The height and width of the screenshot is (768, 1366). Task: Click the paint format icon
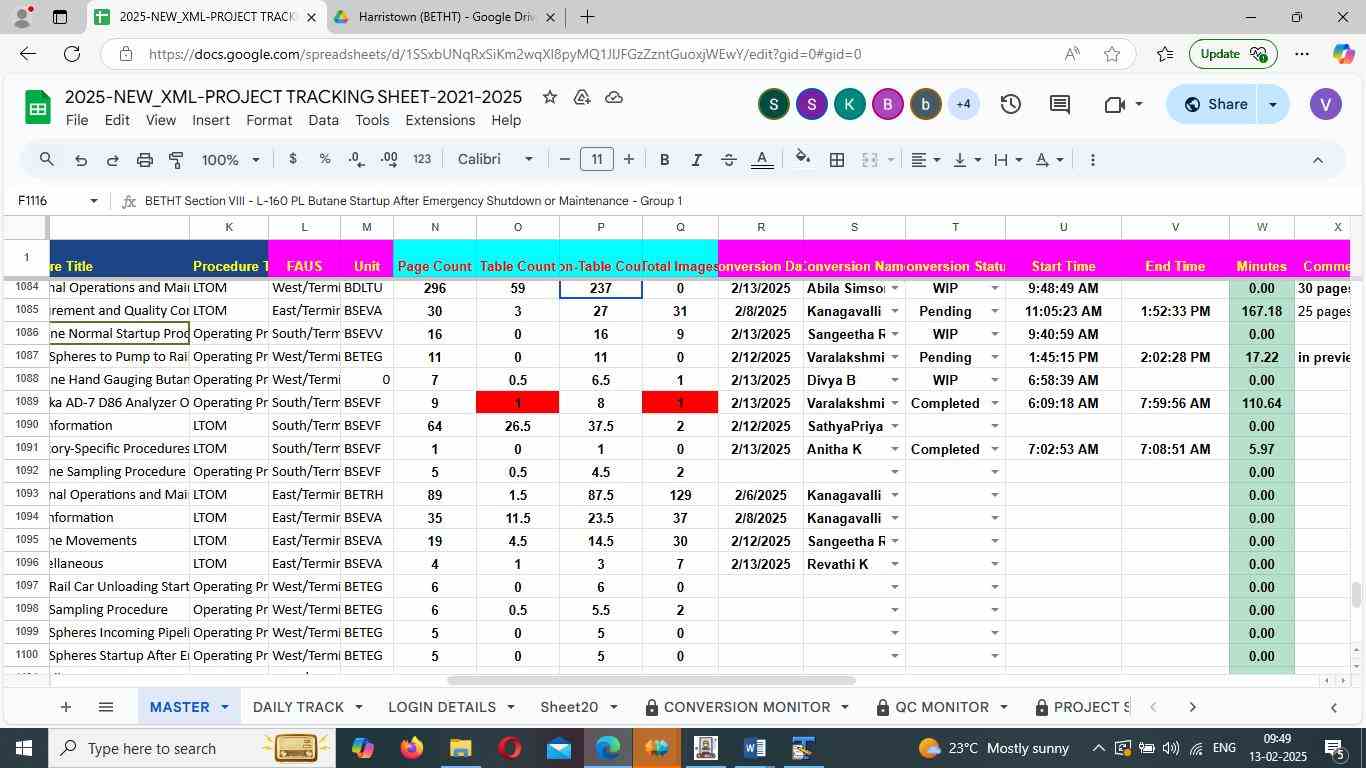tap(176, 160)
